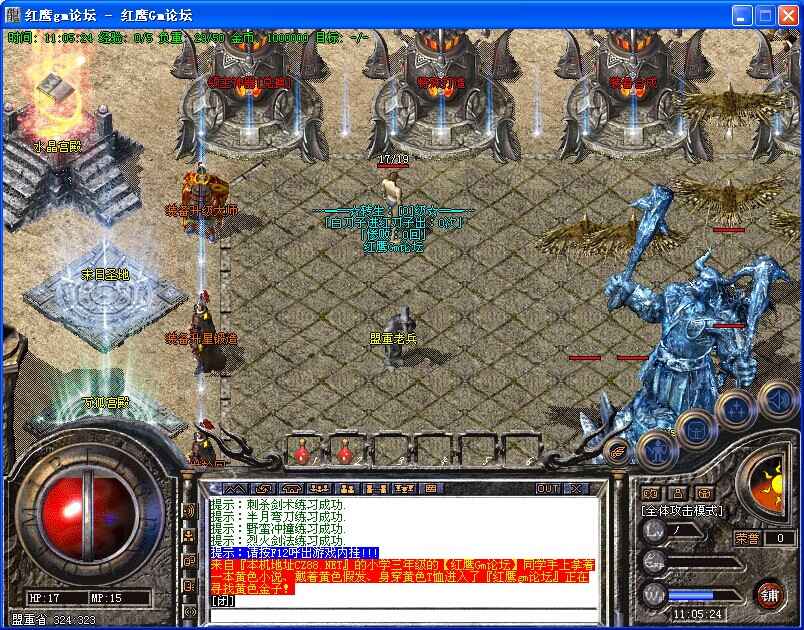Toggle the group chat channel side button
This screenshot has height=630, width=804.
click(x=189, y=537)
